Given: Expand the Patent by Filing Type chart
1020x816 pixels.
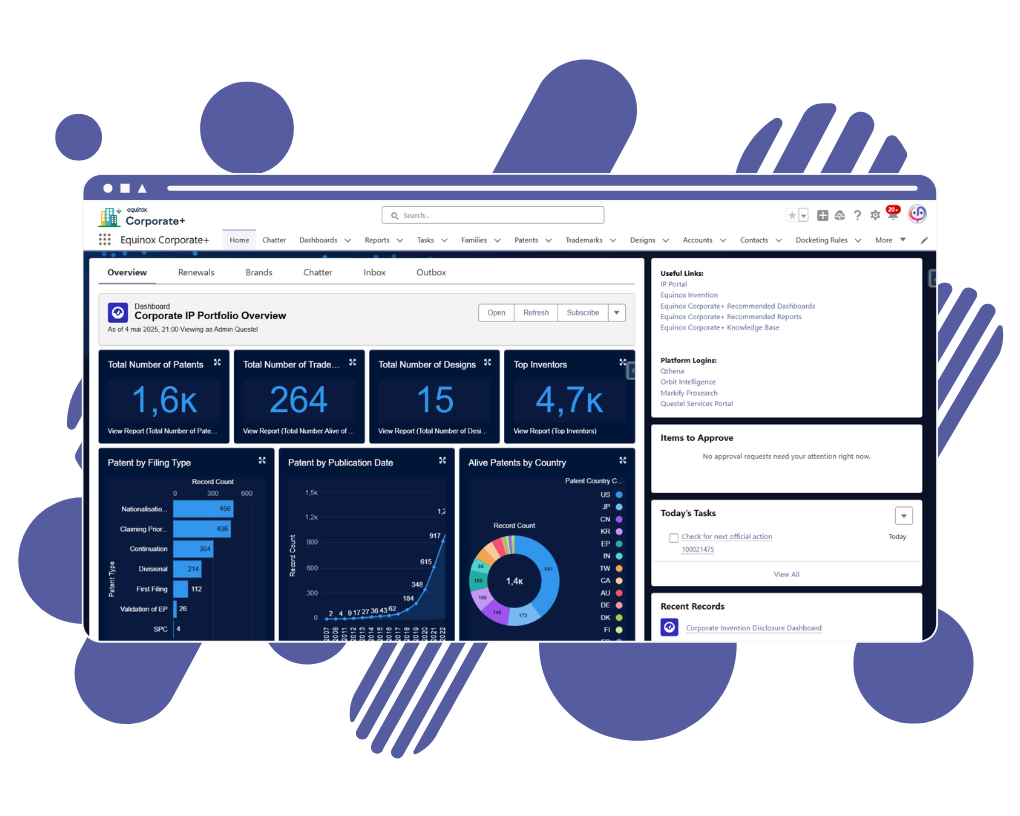Looking at the screenshot, I should coord(262,461).
